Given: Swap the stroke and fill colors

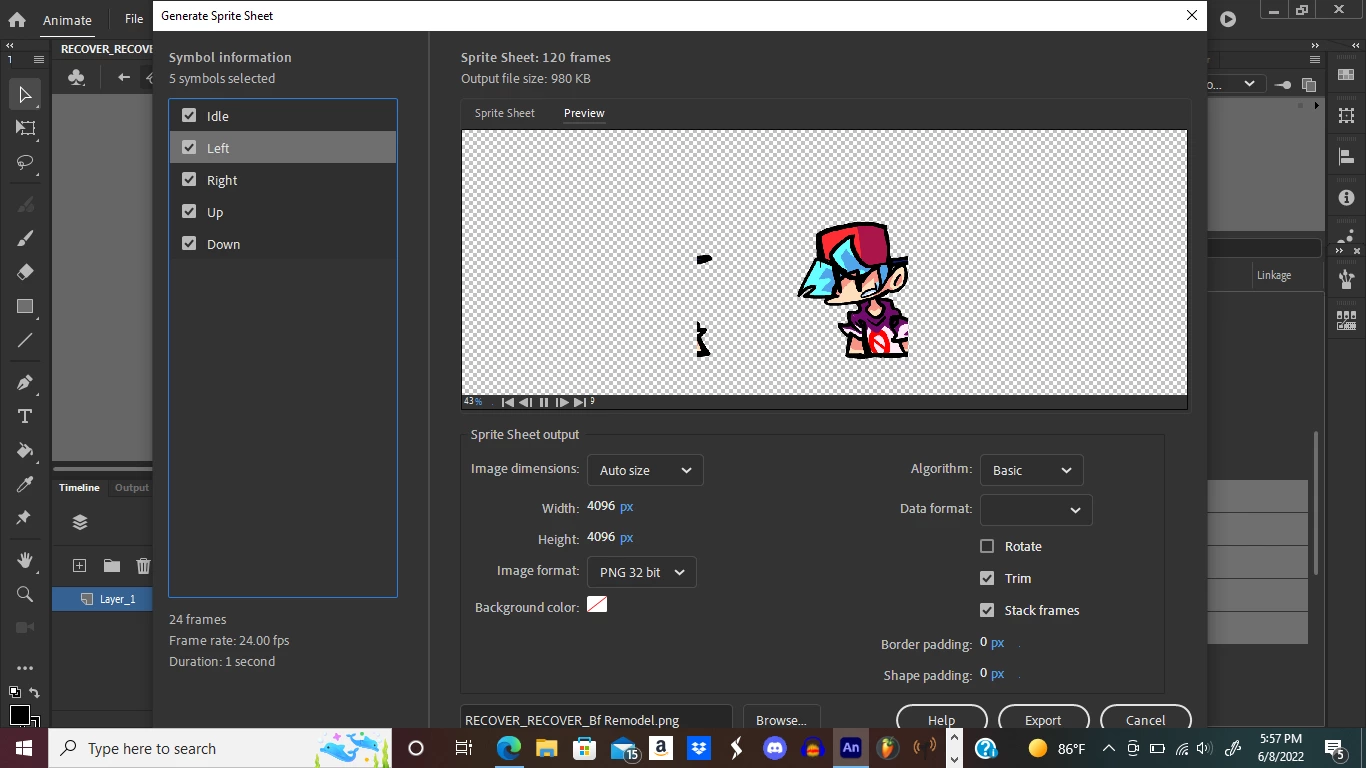Looking at the screenshot, I should [34, 692].
